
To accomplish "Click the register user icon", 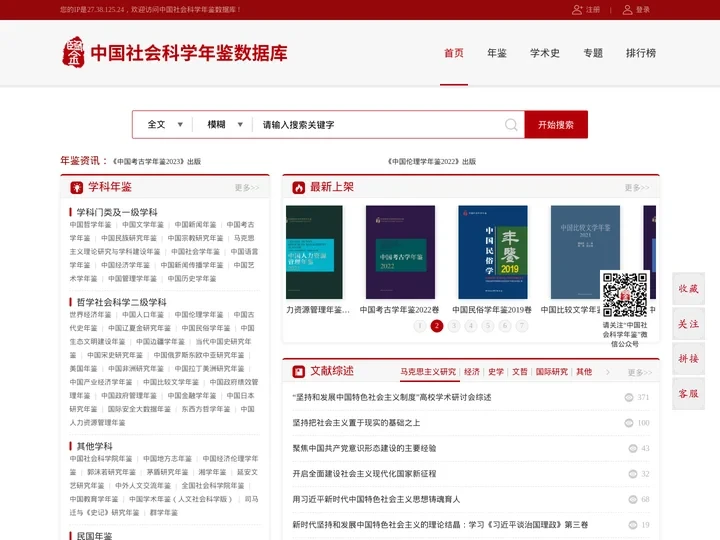I will (577, 10).
